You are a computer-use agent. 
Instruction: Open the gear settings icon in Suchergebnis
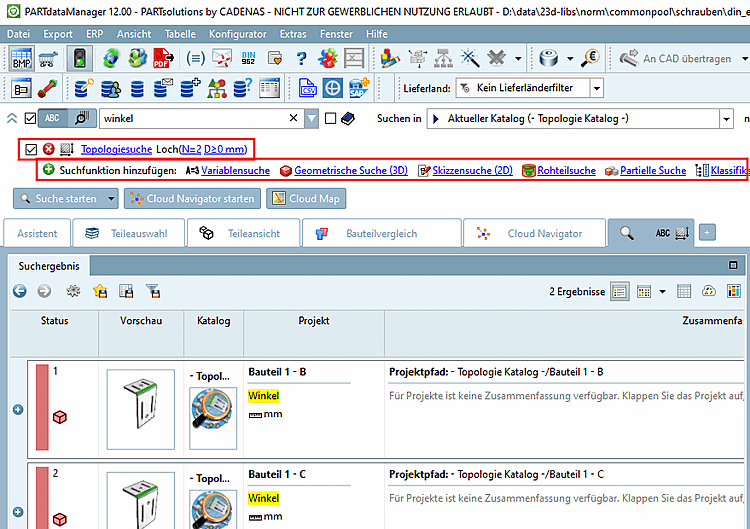pyautogui.click(x=73, y=291)
